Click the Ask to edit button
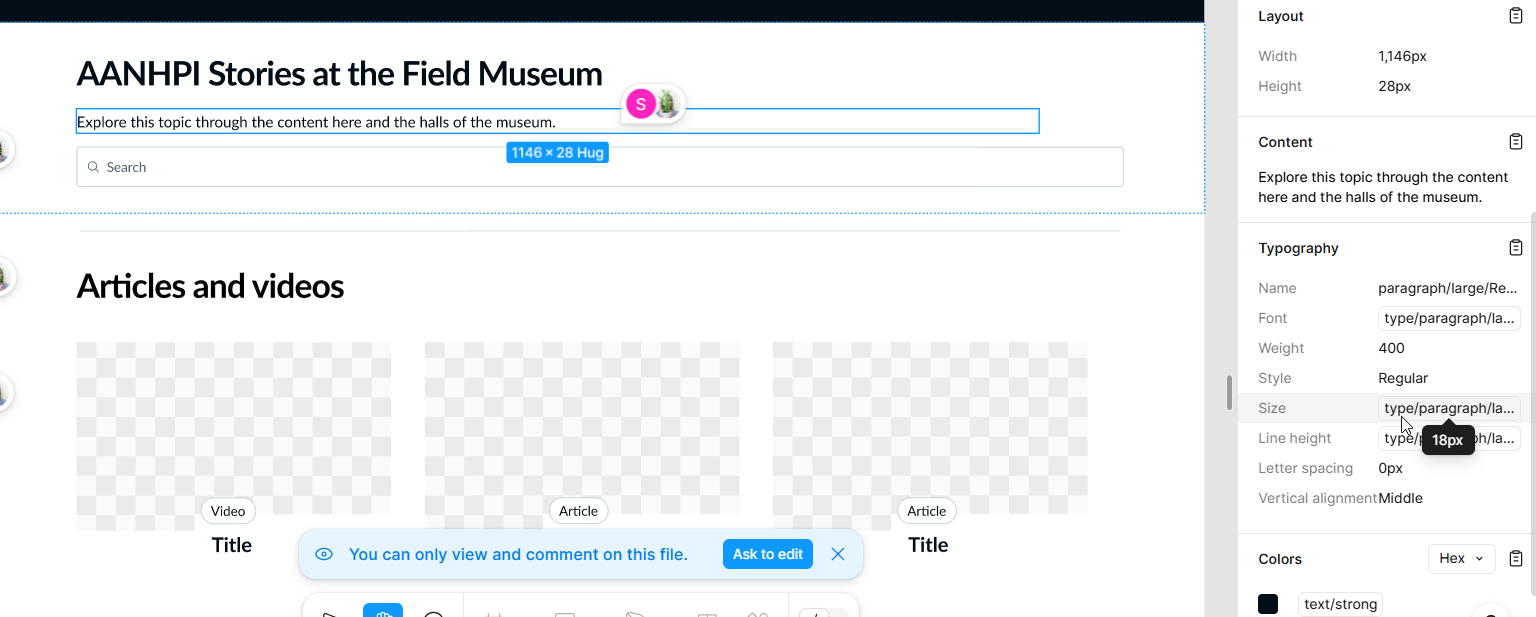Screen dimensions: 1536x617 click(768, 554)
